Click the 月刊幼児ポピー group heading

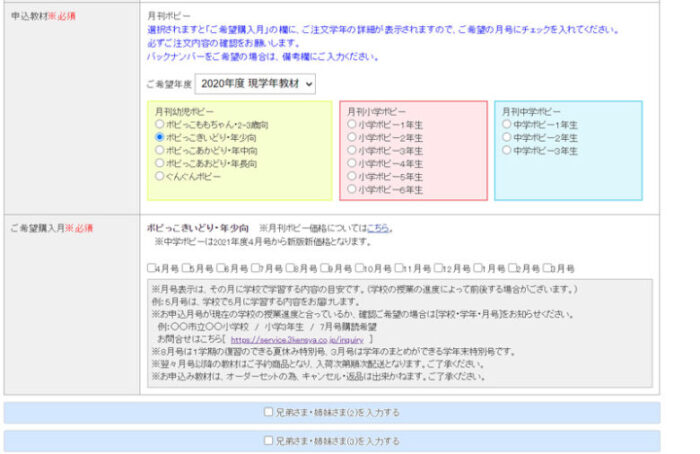tap(184, 111)
